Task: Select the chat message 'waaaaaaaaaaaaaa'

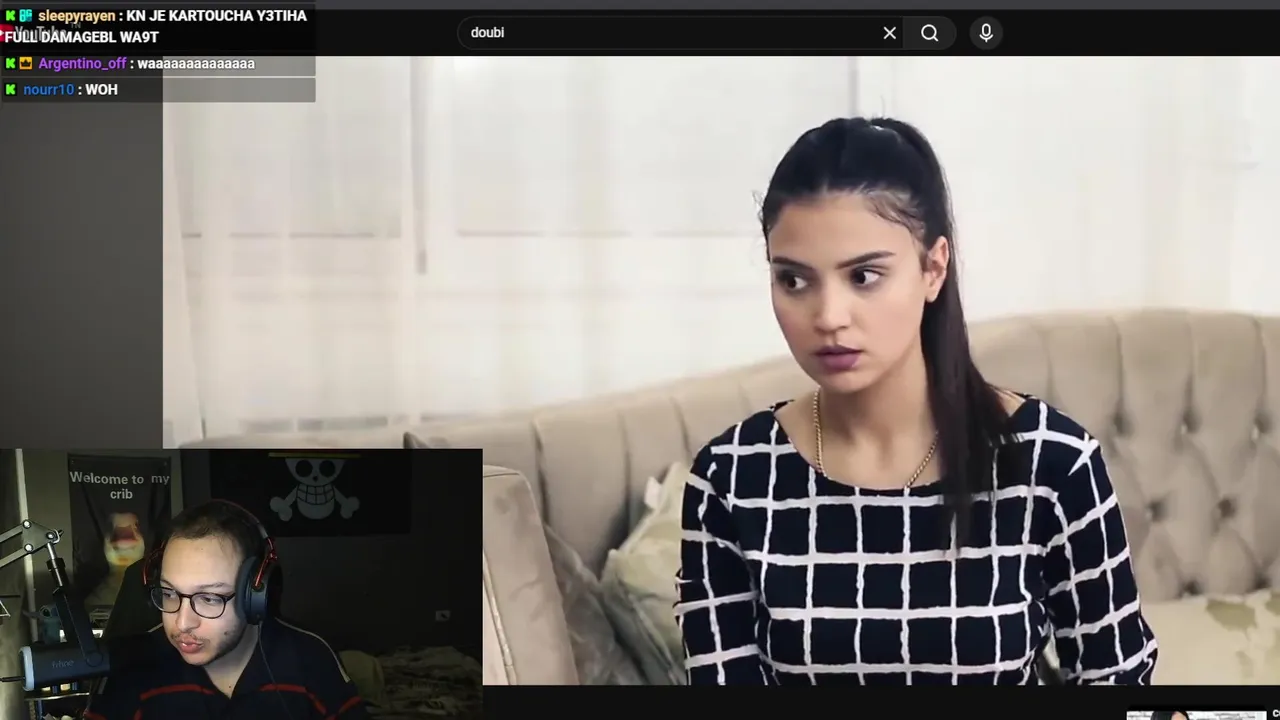Action: (196, 63)
